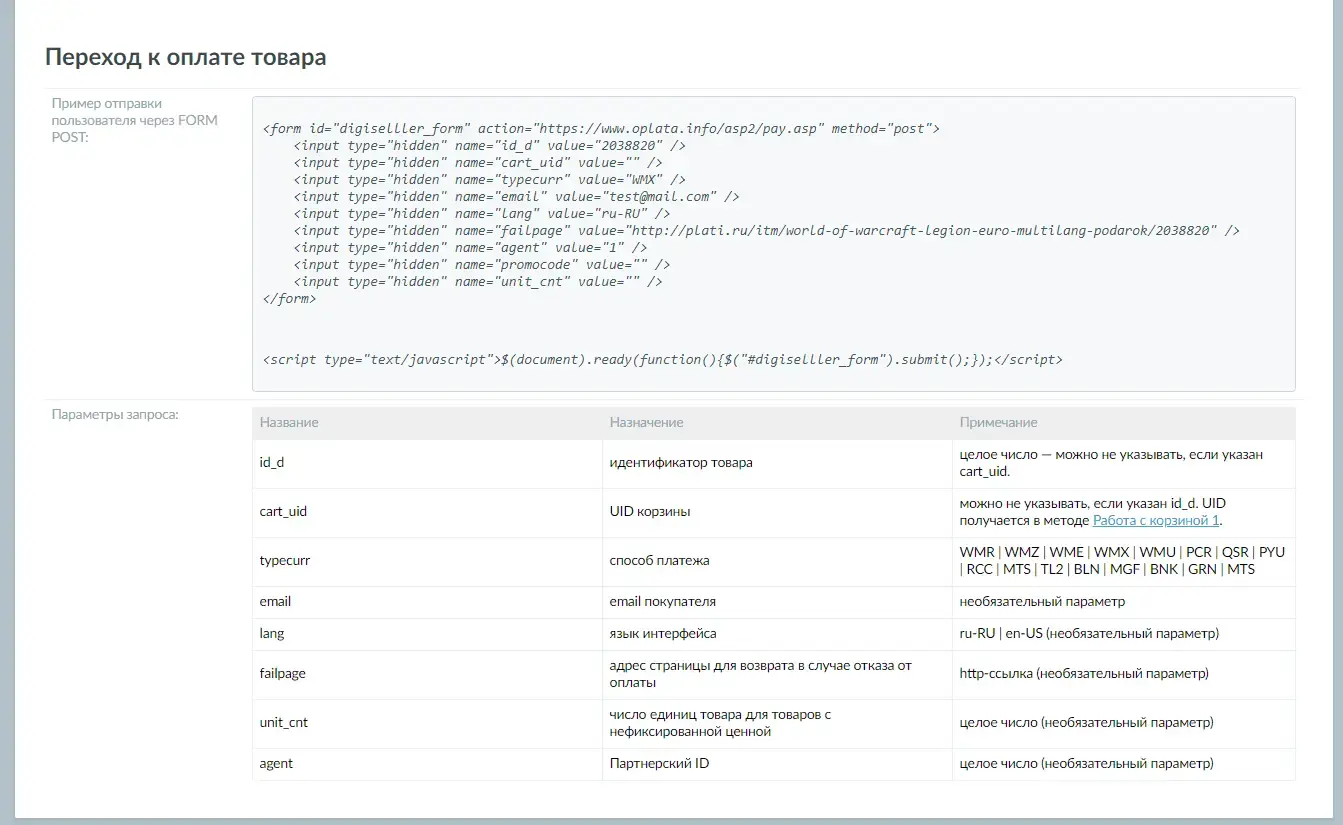Screen dimensions: 1343x825
Task: Click the text 'email покупателя'
Action: pos(662,602)
